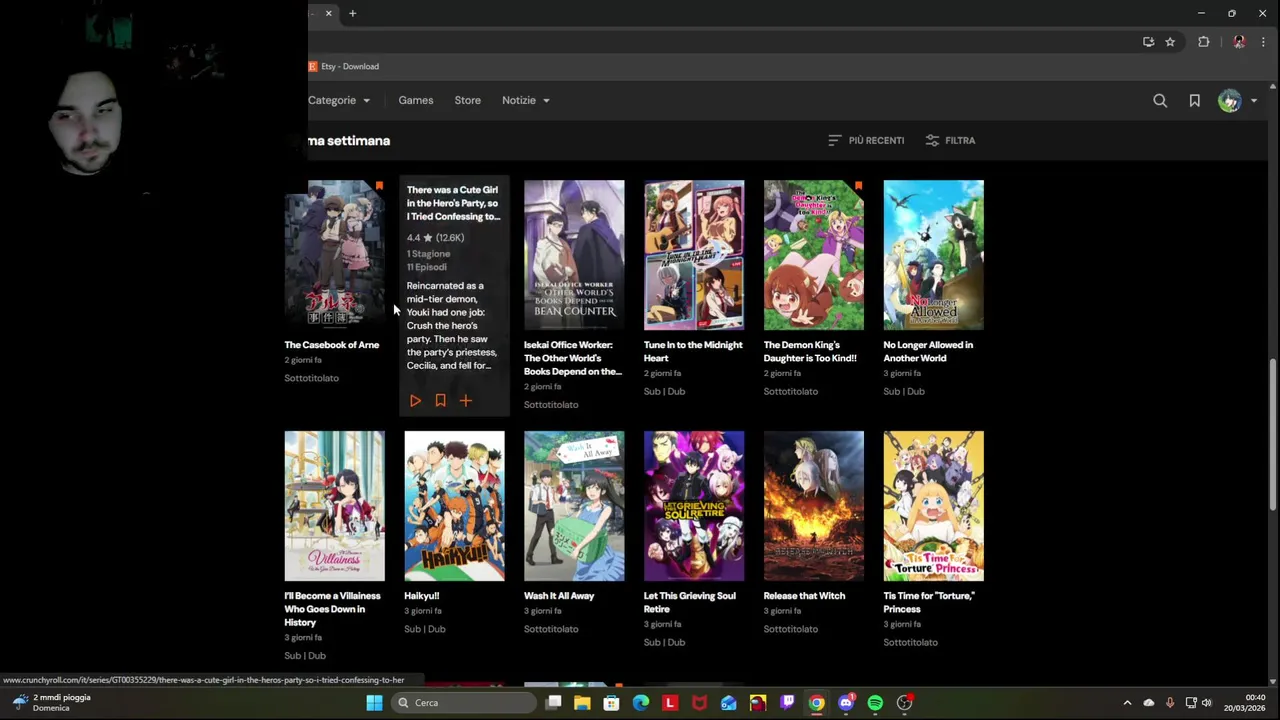Click Tune In to the Midnight Heart title
The height and width of the screenshot is (720, 1280).
coord(693,351)
